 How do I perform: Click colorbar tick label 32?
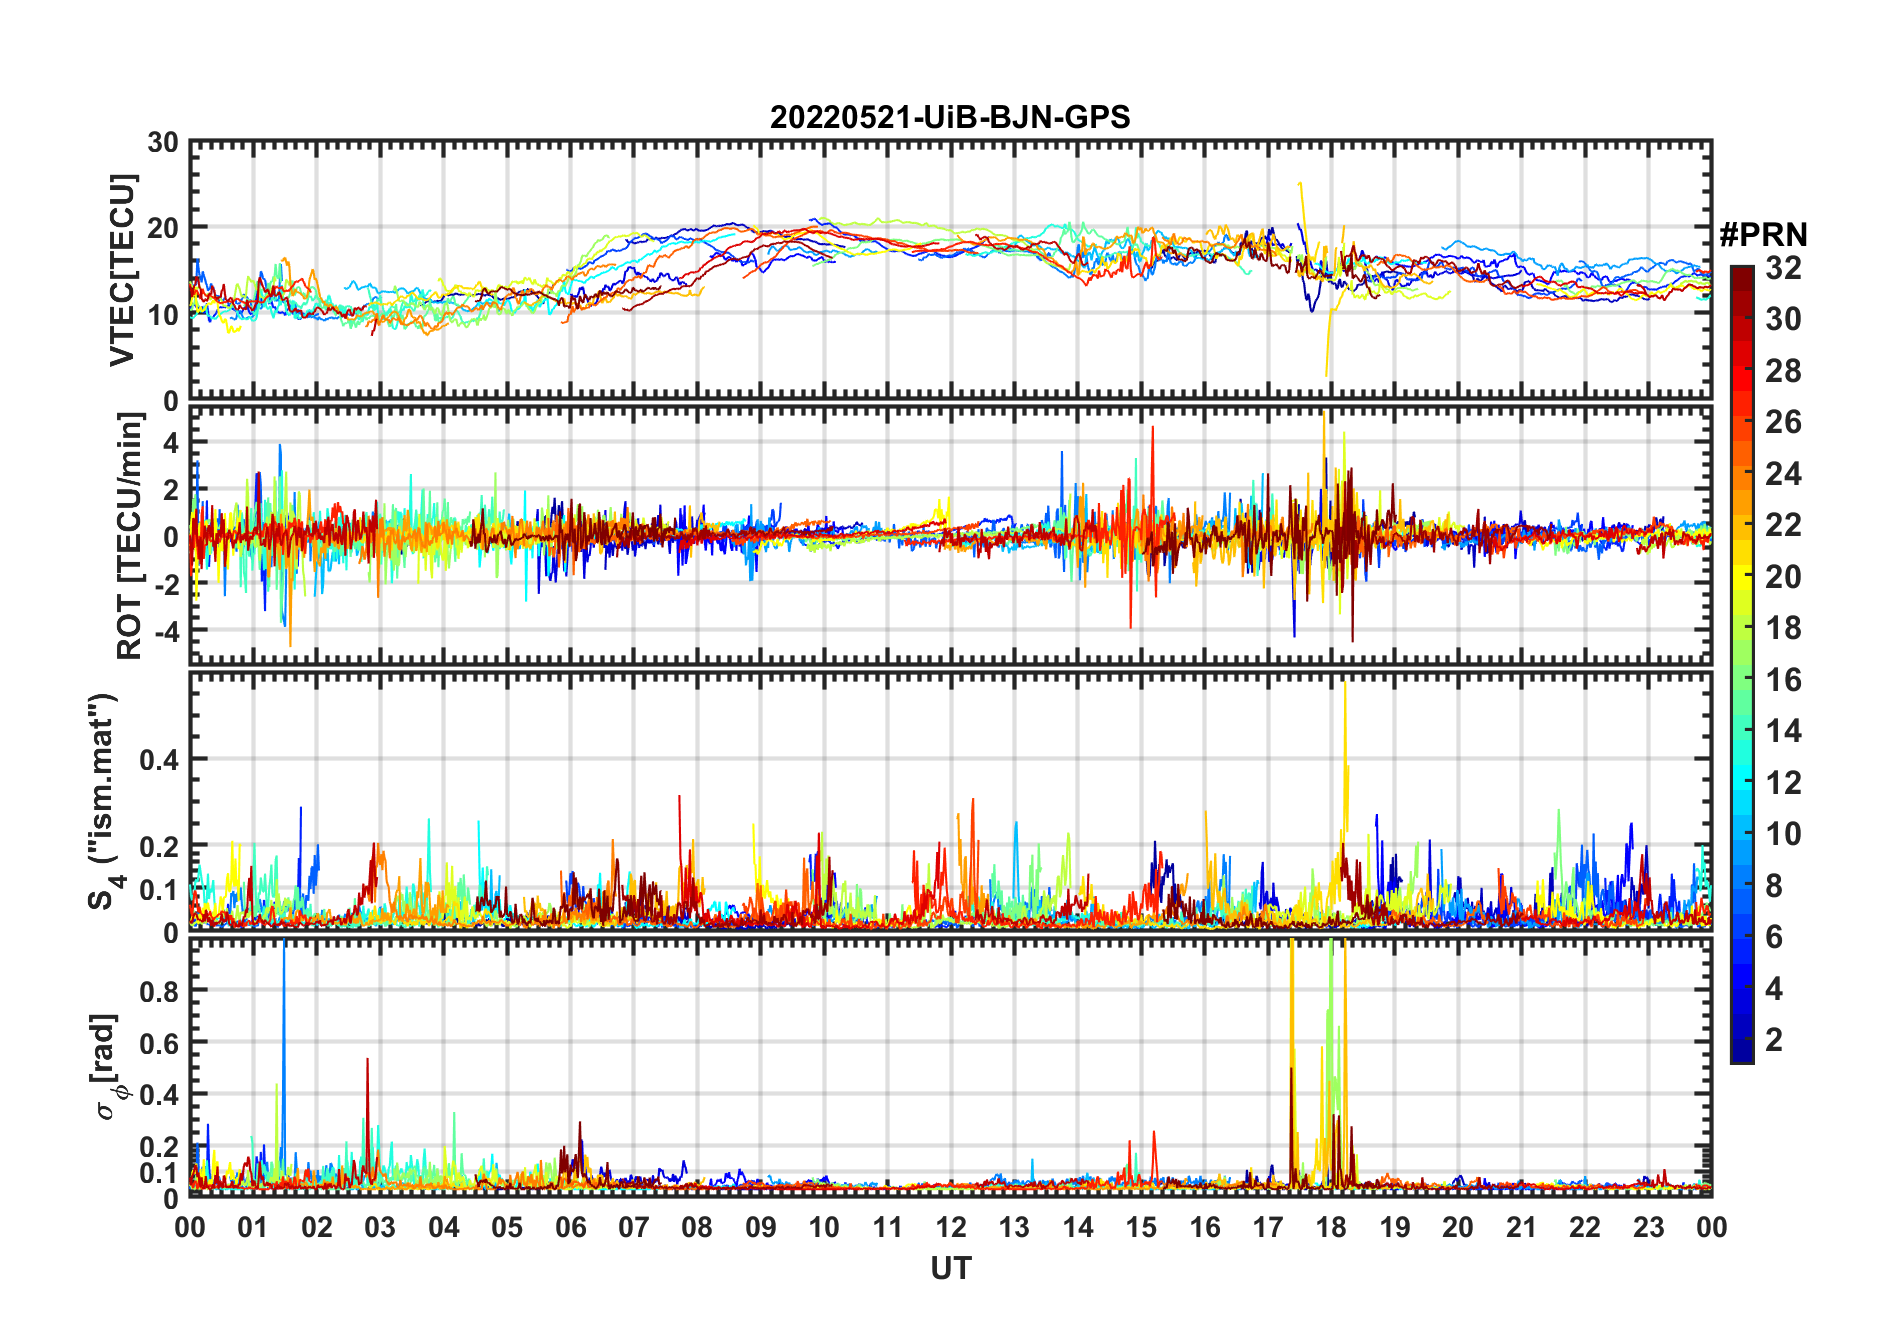pos(1783,268)
